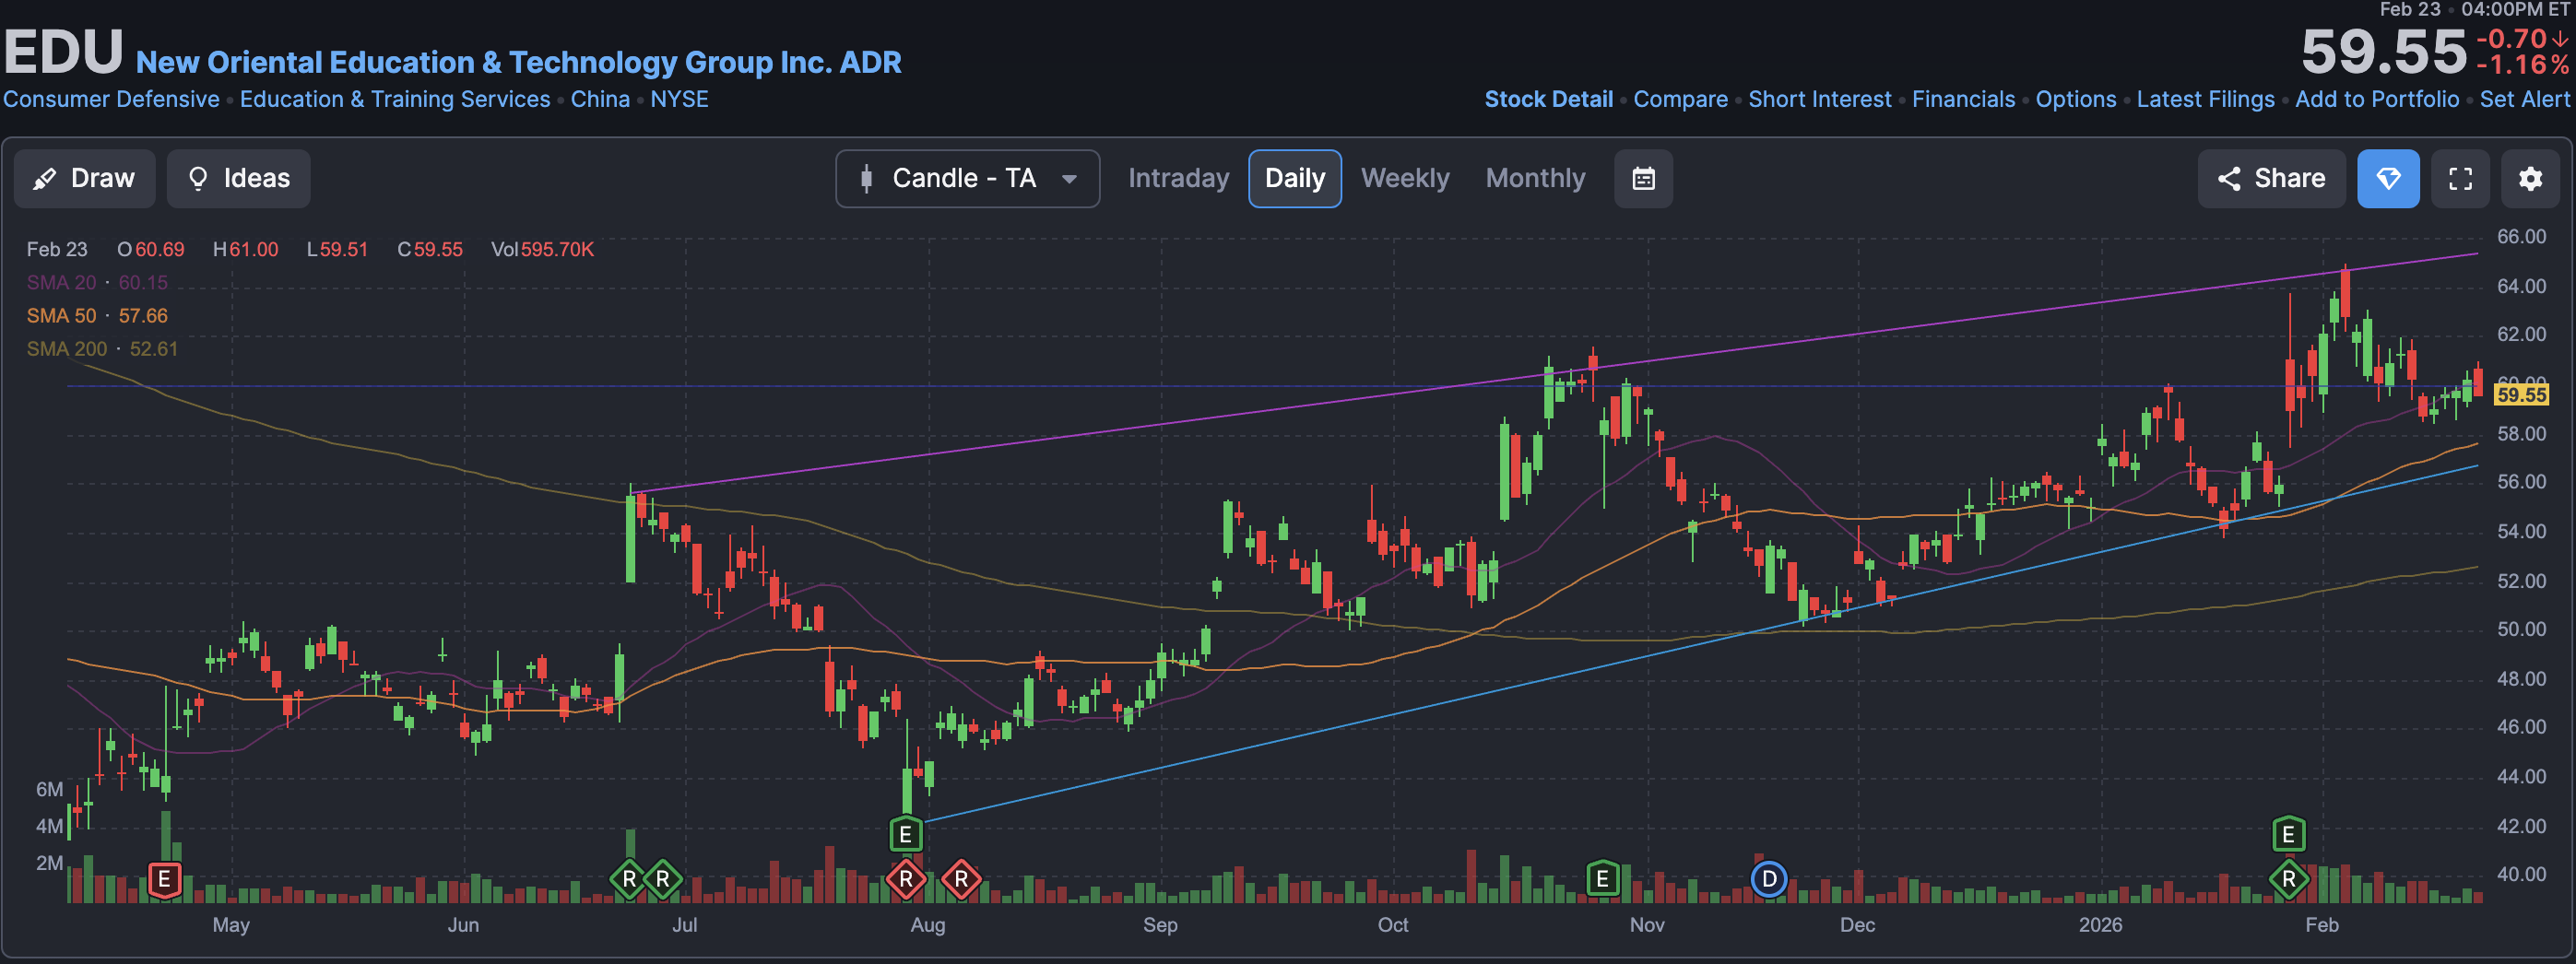The image size is (2576, 964).
Task: Open the Latest Filings link
Action: tap(2205, 99)
